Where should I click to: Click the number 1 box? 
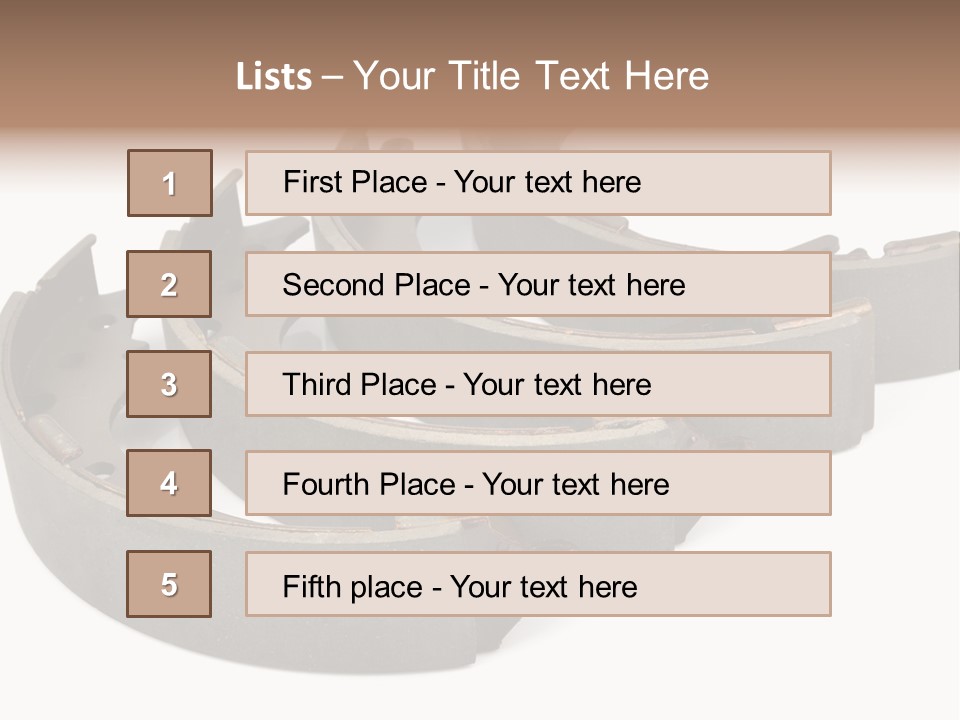(x=170, y=183)
